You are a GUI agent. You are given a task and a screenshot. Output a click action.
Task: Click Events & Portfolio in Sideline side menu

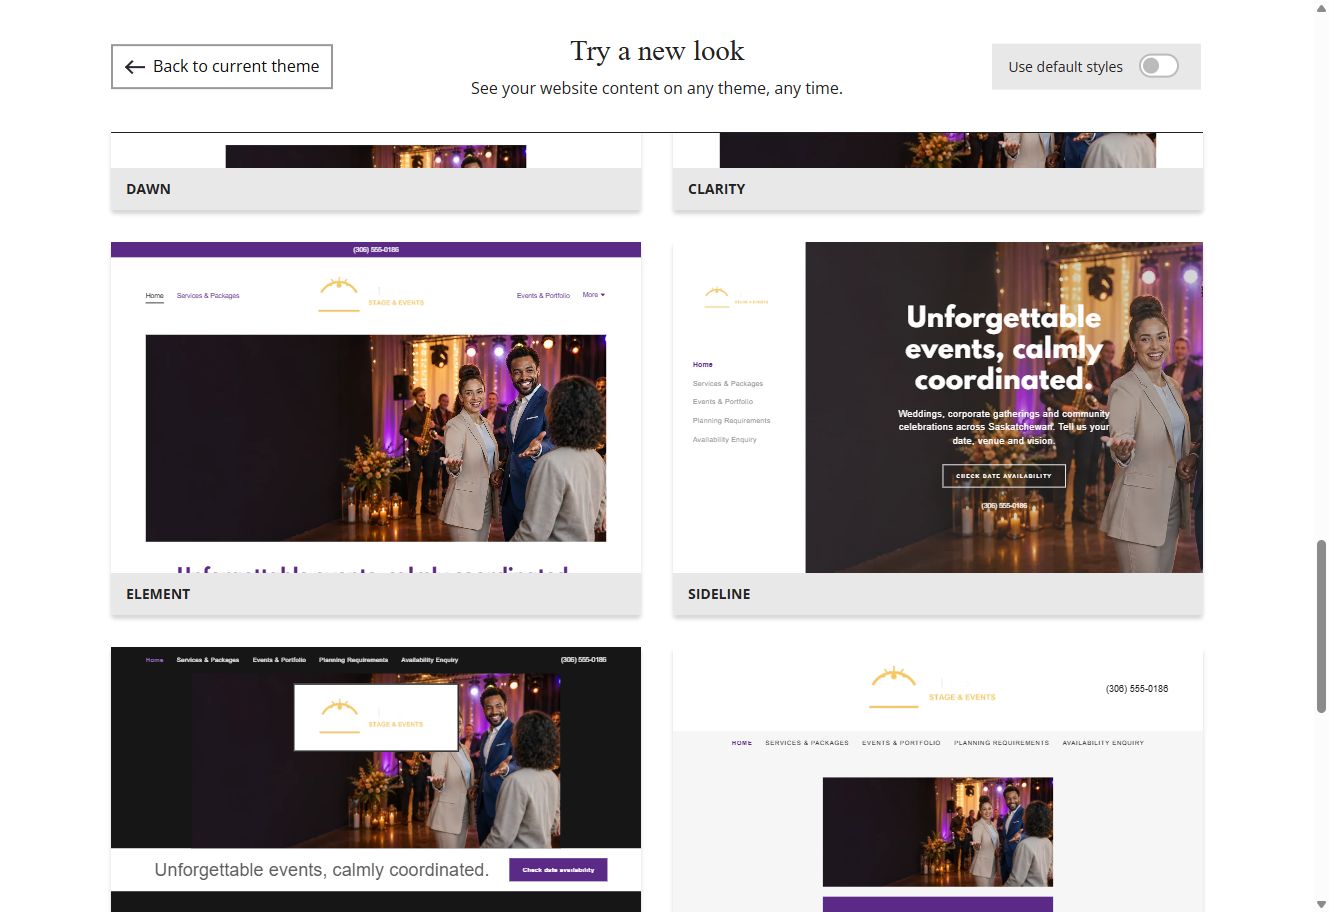pyautogui.click(x=722, y=402)
